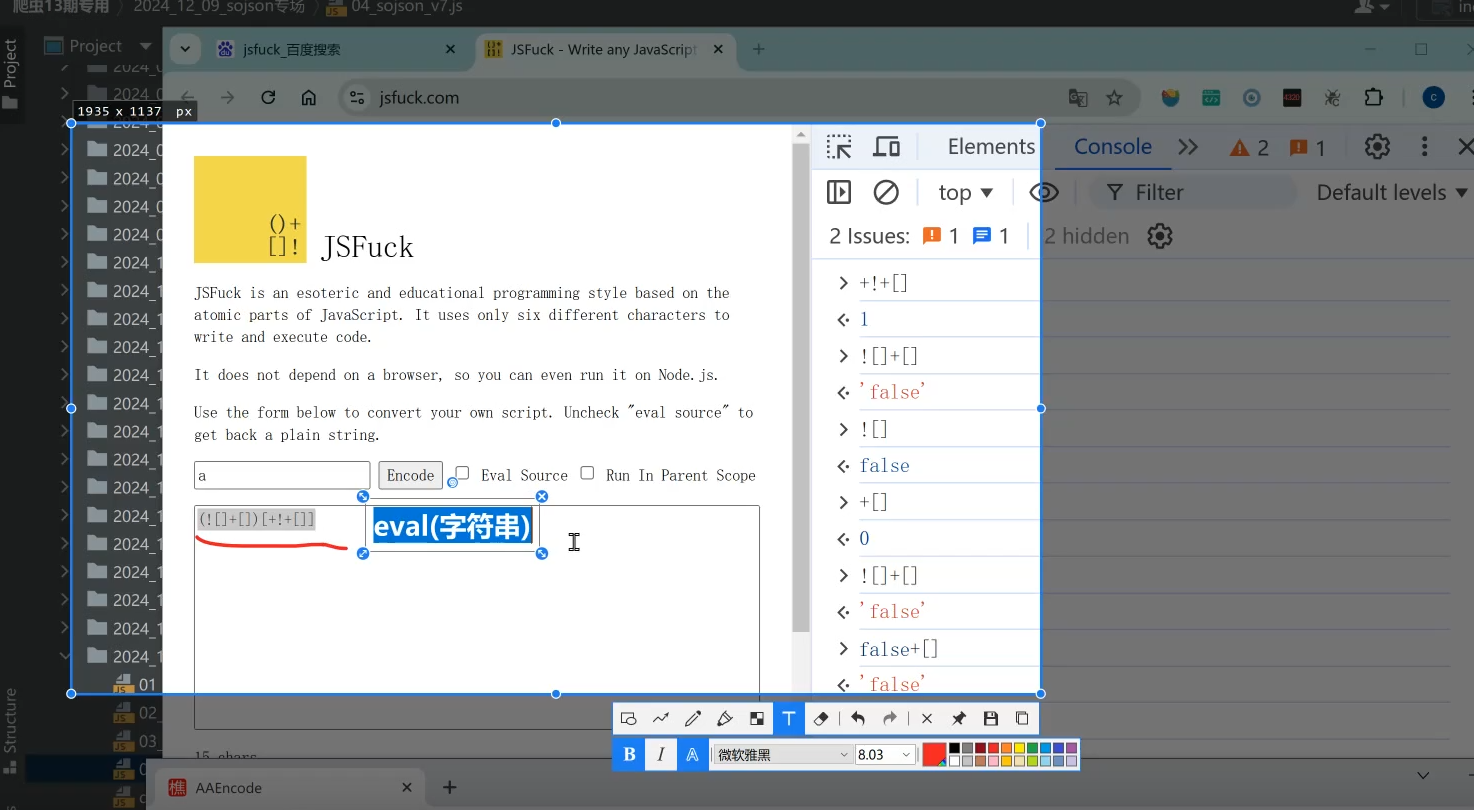Viewport: 1474px width, 810px height.
Task: Switch to the Console tab
Action: 1113,147
